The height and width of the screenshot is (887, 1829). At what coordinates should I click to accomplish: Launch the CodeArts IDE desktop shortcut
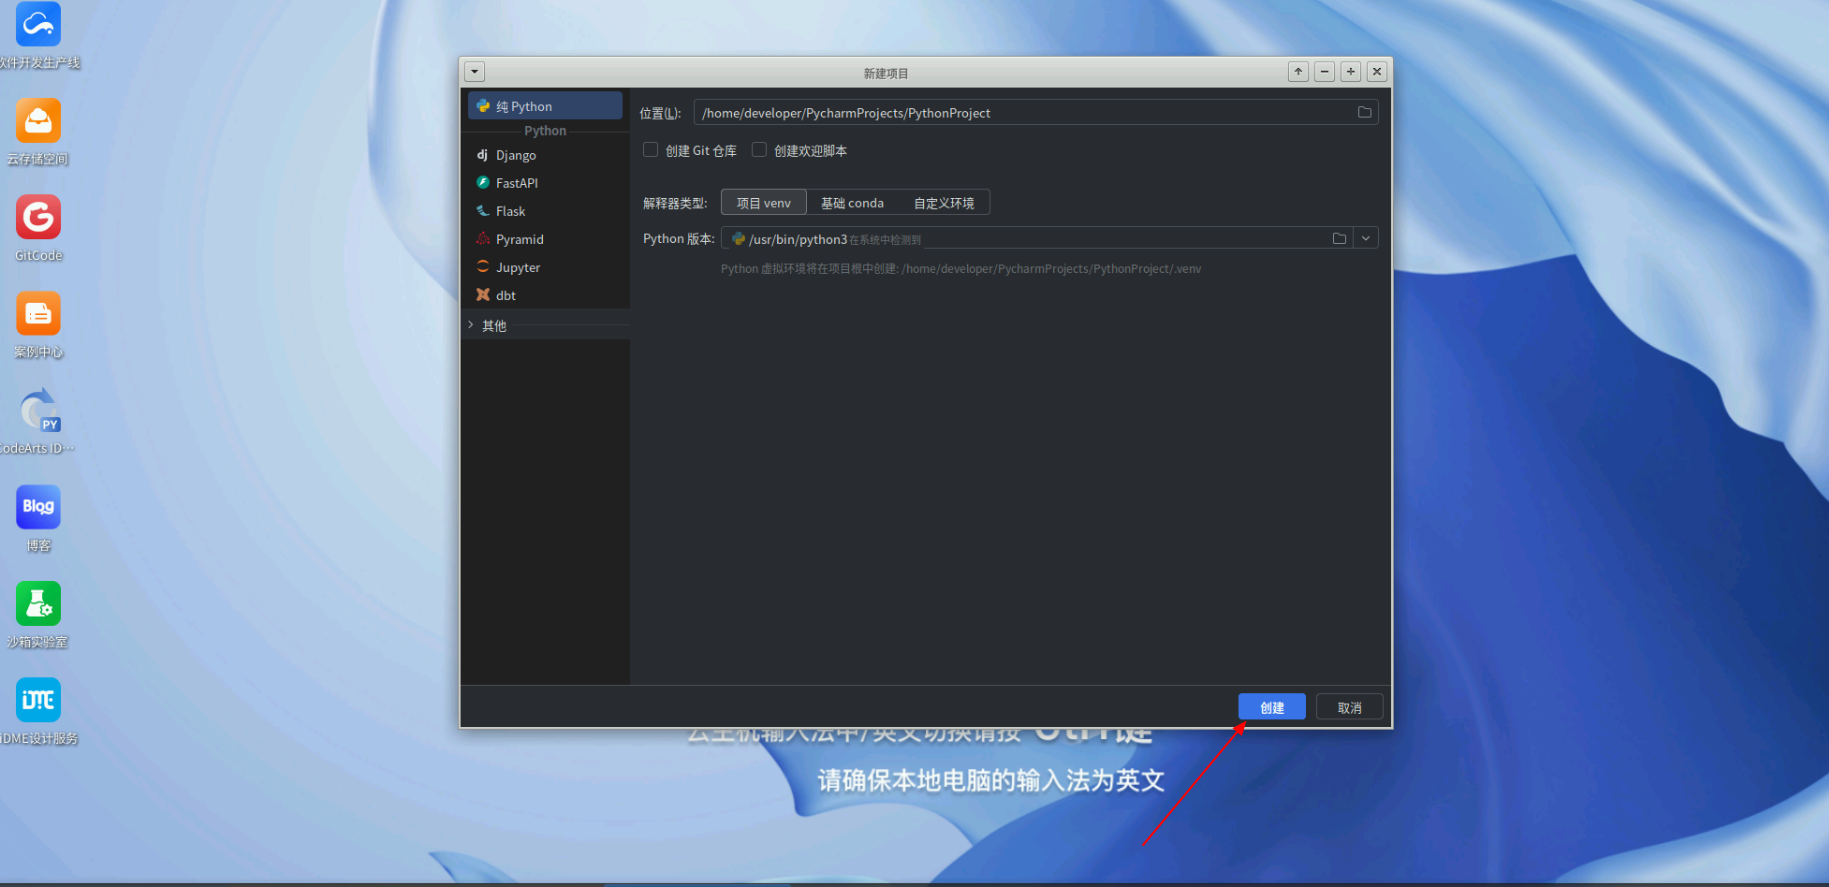(38, 410)
